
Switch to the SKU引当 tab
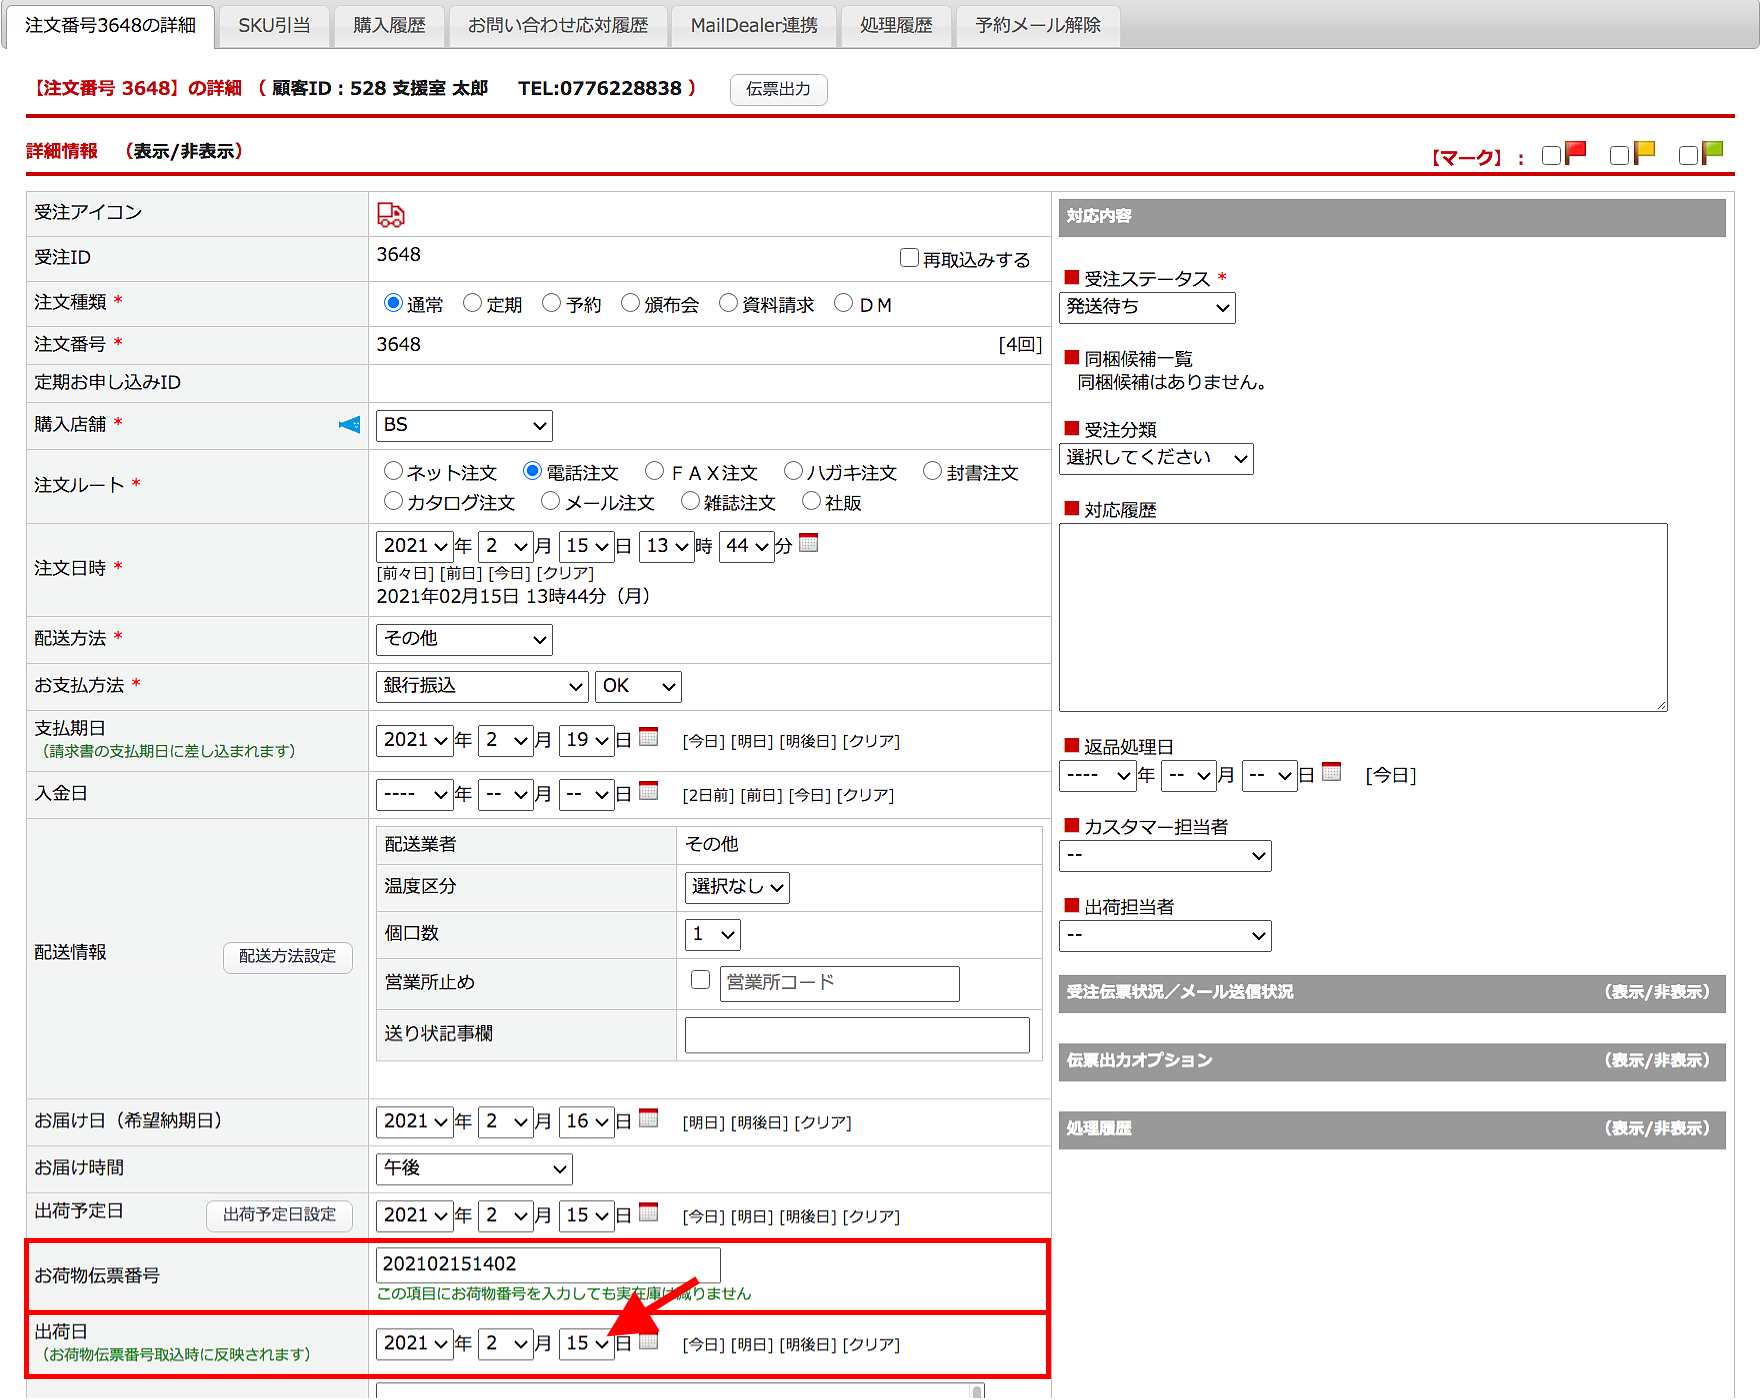tap(274, 25)
